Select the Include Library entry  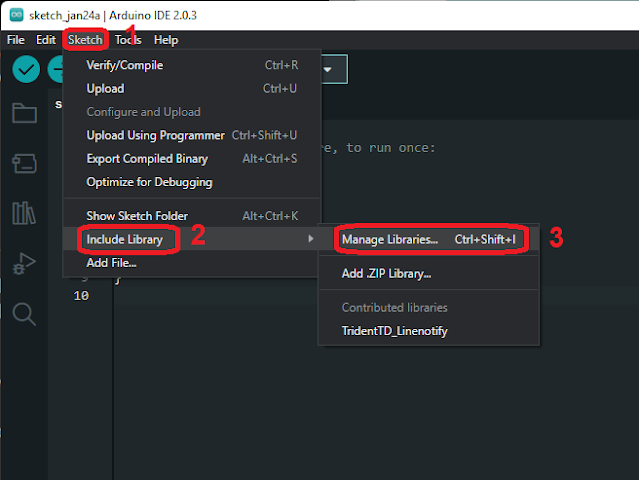[192, 239]
